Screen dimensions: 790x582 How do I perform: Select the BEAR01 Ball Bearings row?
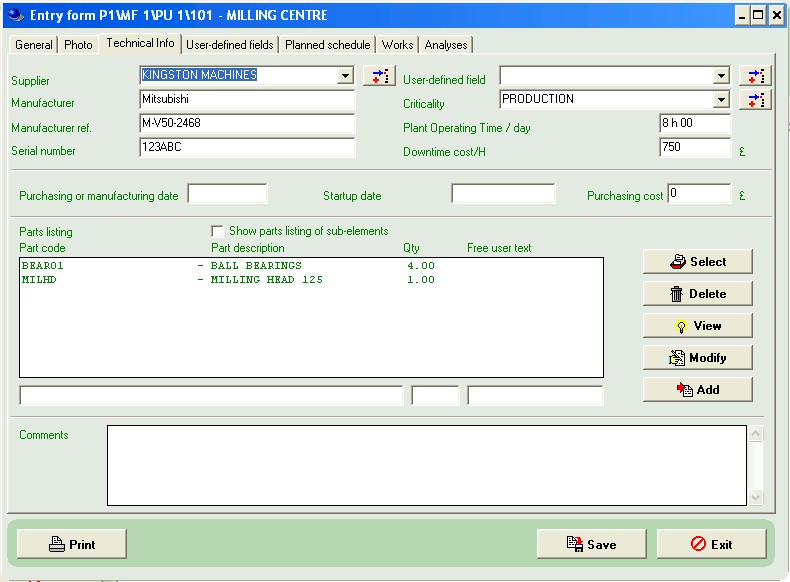[x=311, y=266]
